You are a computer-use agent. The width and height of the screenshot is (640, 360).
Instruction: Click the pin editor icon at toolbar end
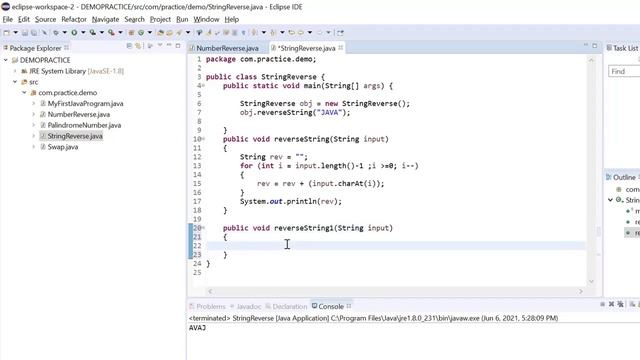pos(340,33)
